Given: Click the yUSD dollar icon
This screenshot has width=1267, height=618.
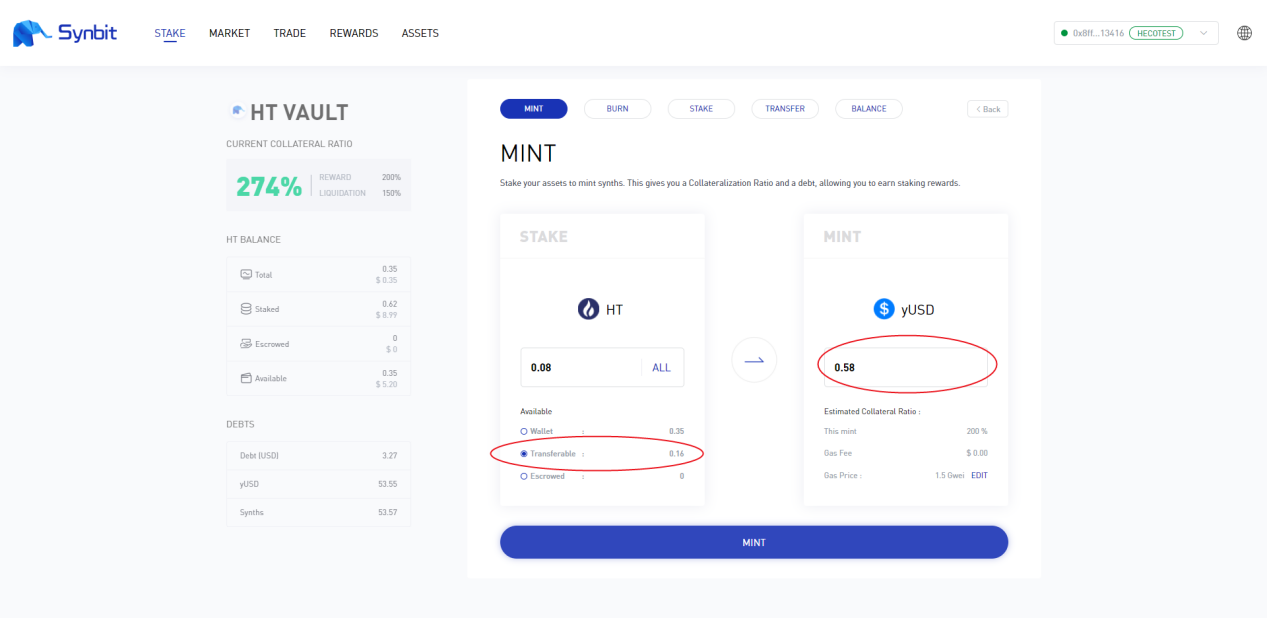Looking at the screenshot, I should [x=884, y=310].
